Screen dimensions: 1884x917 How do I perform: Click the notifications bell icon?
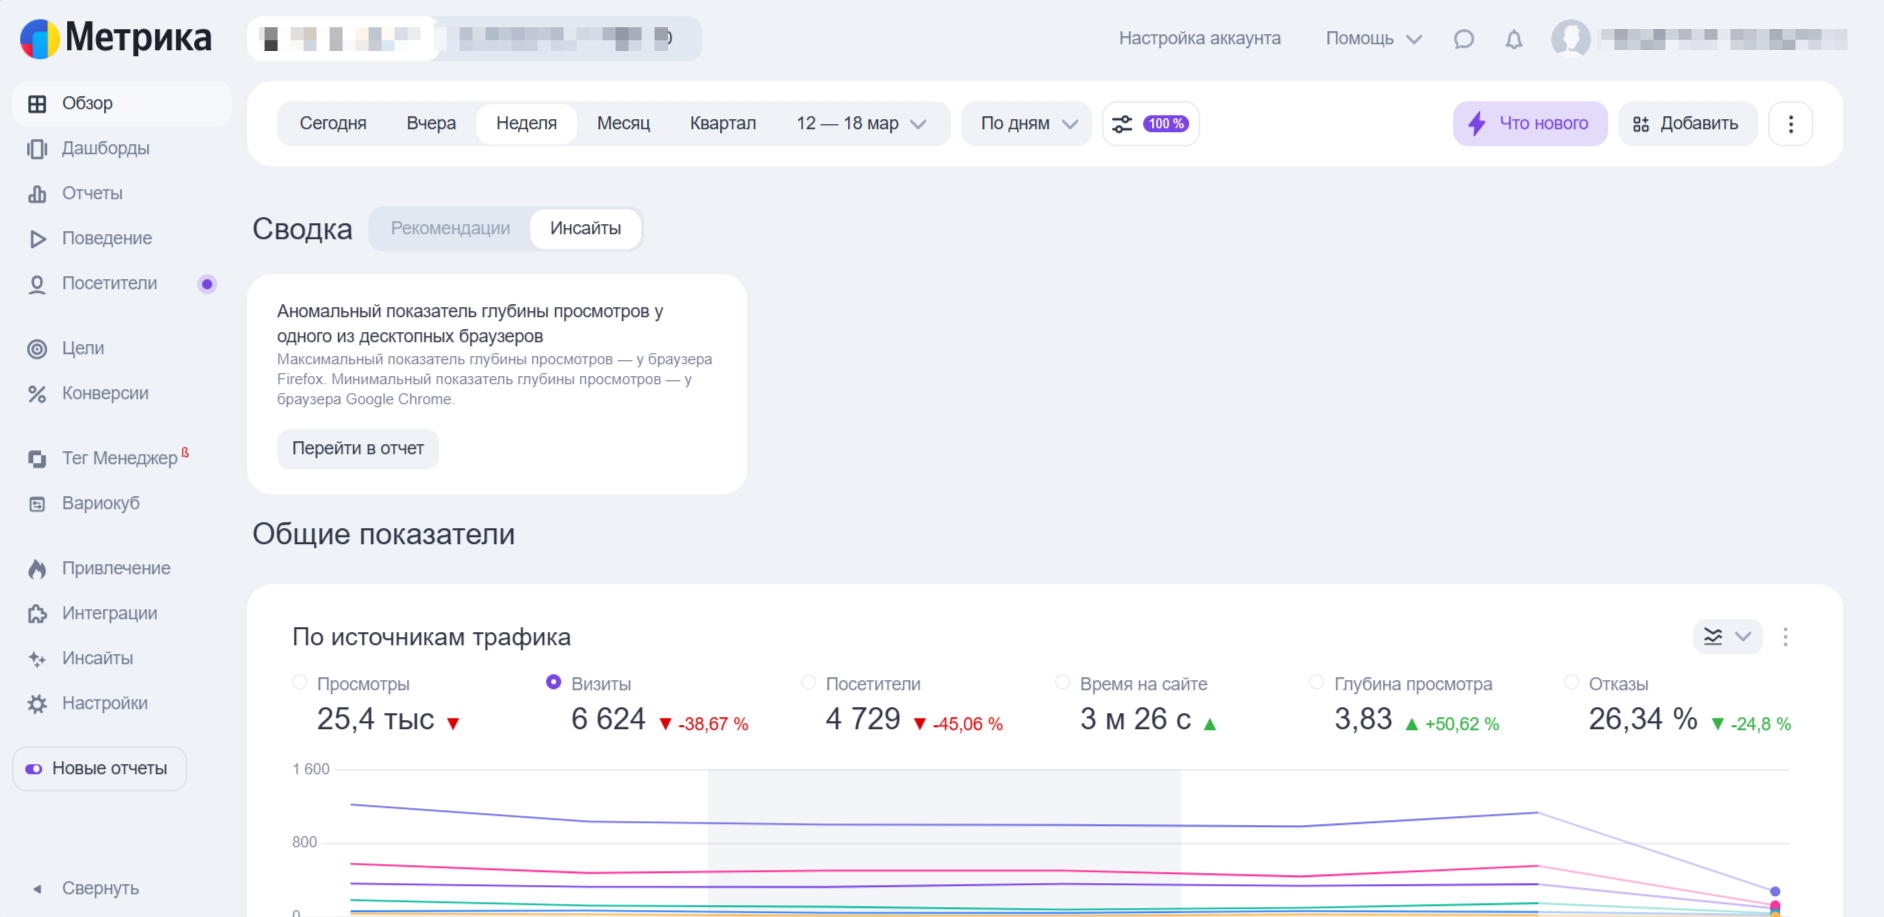coord(1514,39)
